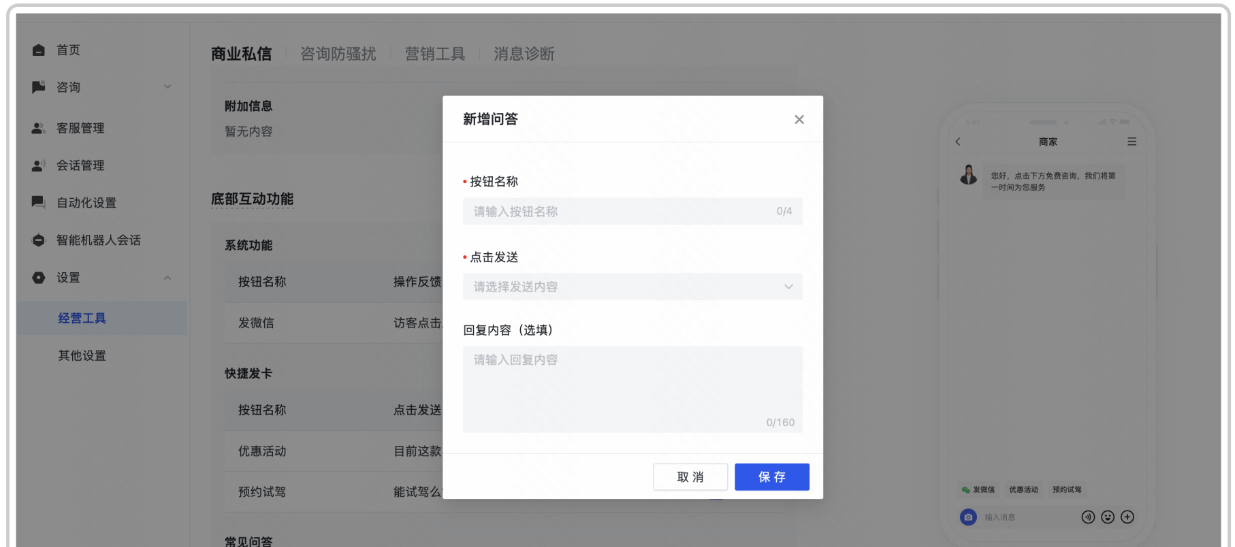Screen dimensions: 1235x547
Task: Open hamburger menu in phone preview
Action: [1132, 142]
